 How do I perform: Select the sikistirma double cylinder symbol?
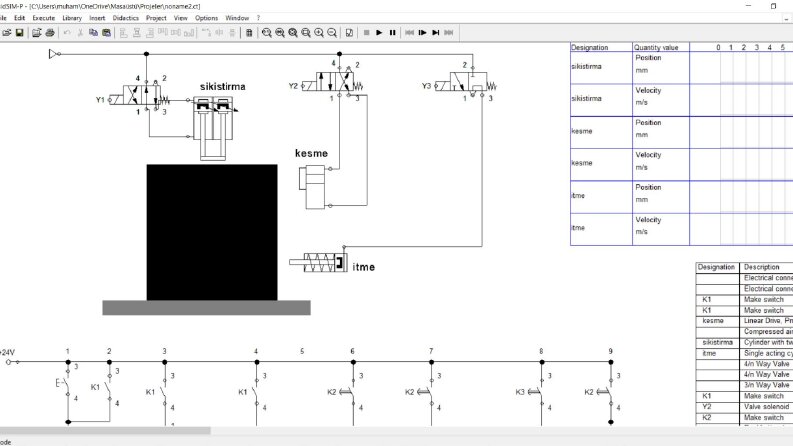[213, 128]
